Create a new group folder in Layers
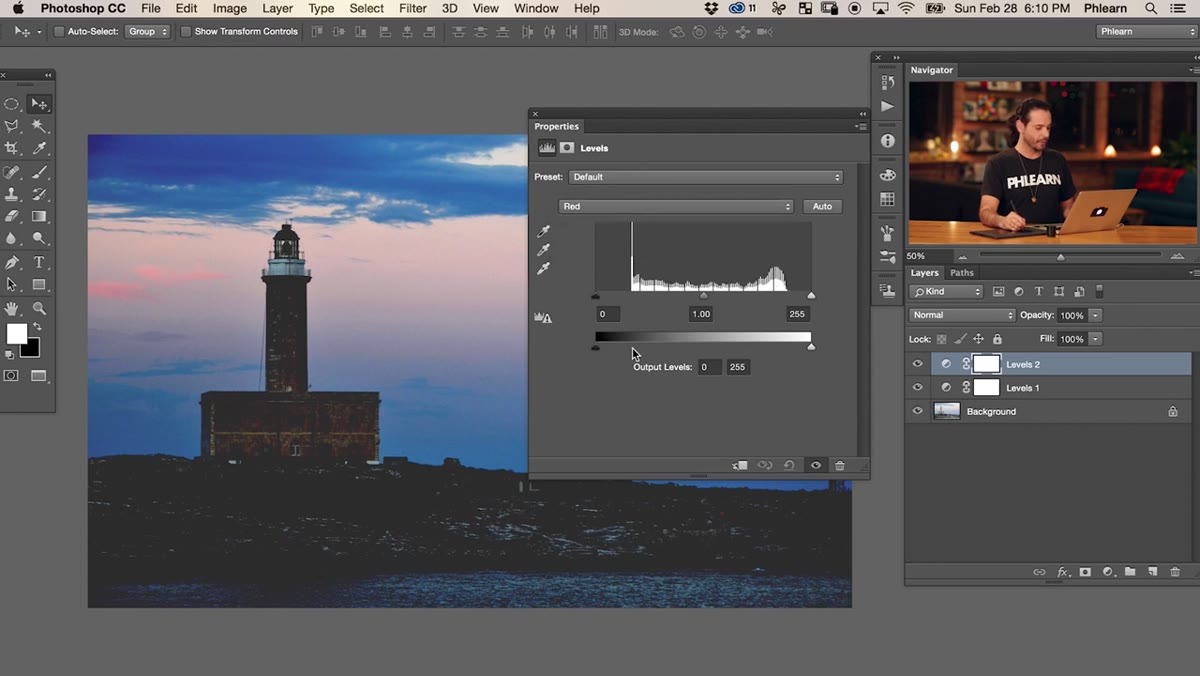The height and width of the screenshot is (676, 1200). tap(1130, 572)
